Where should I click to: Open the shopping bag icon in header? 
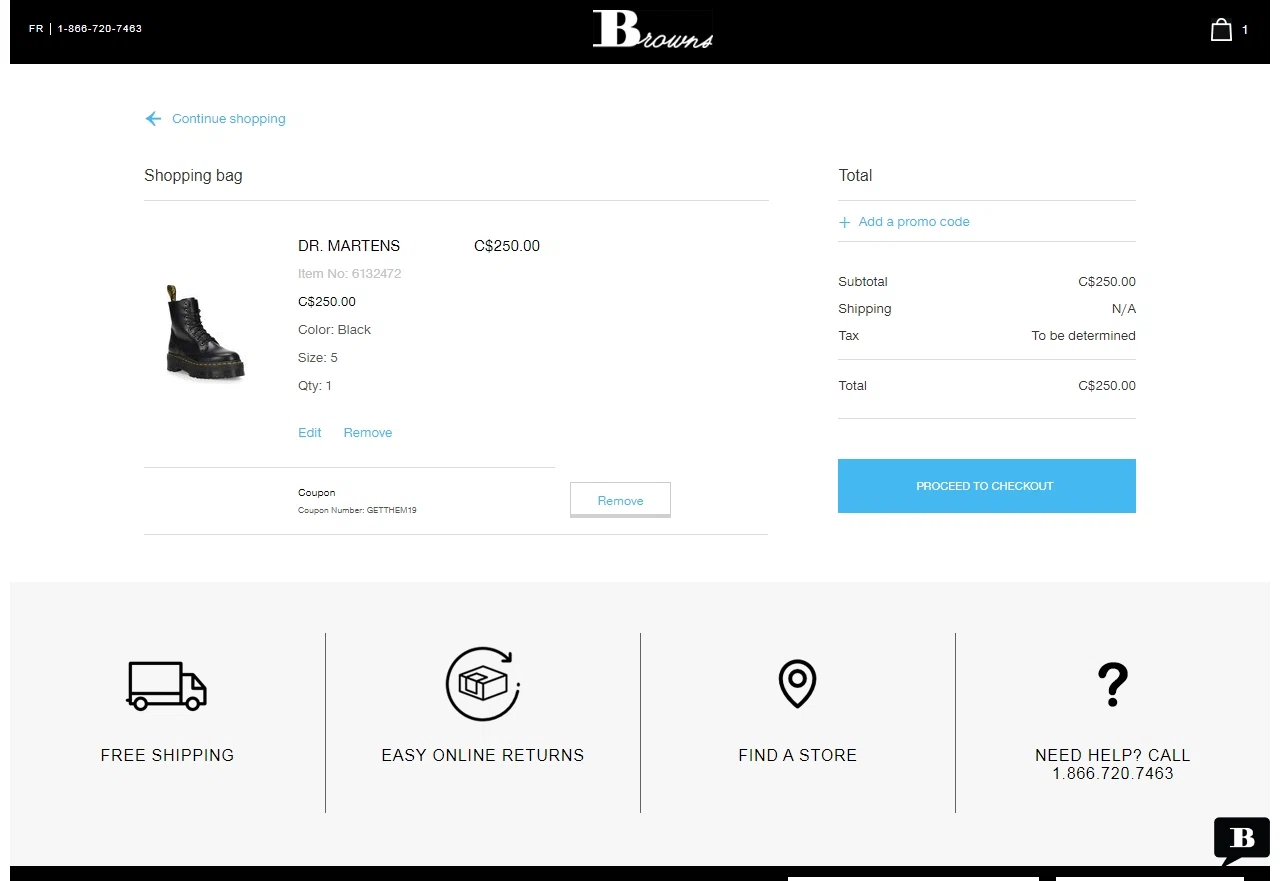(x=1221, y=30)
